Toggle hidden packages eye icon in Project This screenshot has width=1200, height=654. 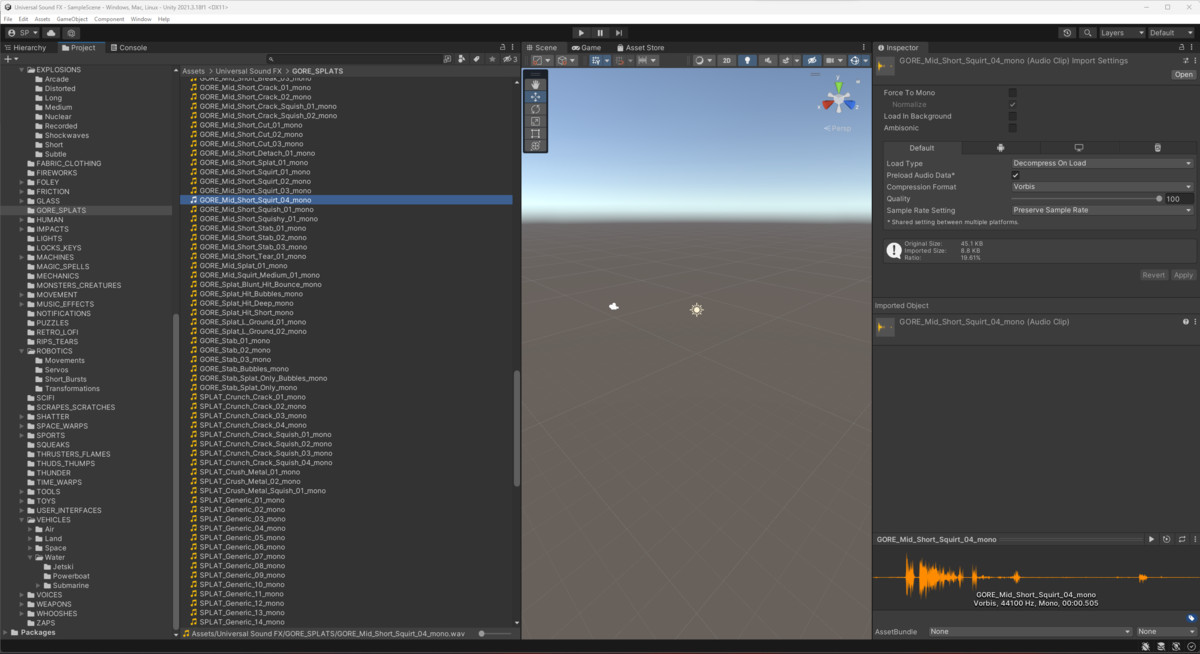510,59
